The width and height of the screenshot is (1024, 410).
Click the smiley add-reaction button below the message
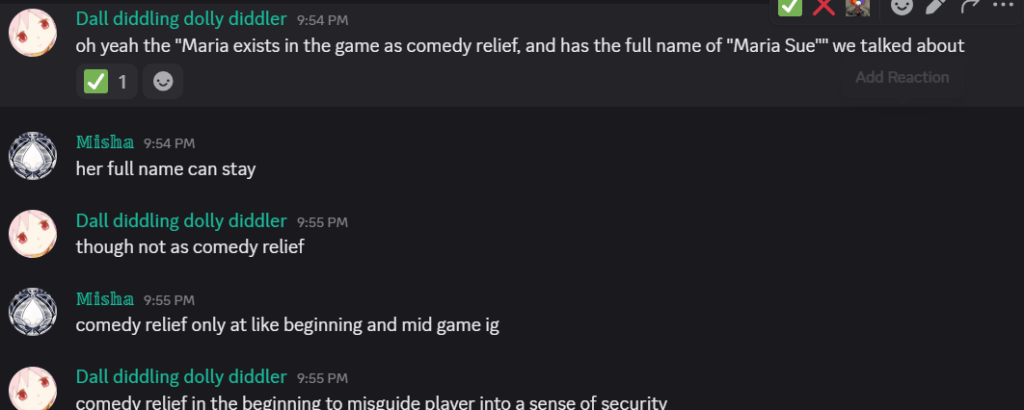[x=163, y=82]
